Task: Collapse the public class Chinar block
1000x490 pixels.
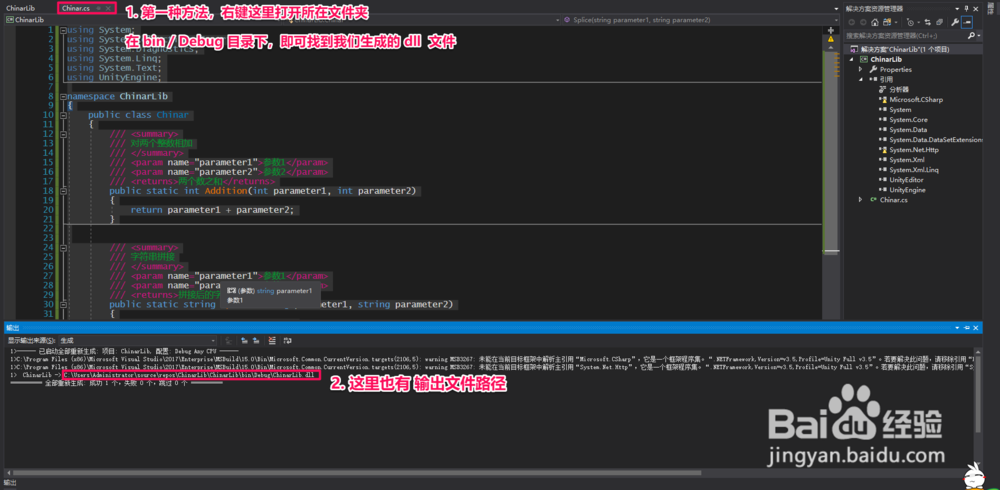Action: (62, 115)
